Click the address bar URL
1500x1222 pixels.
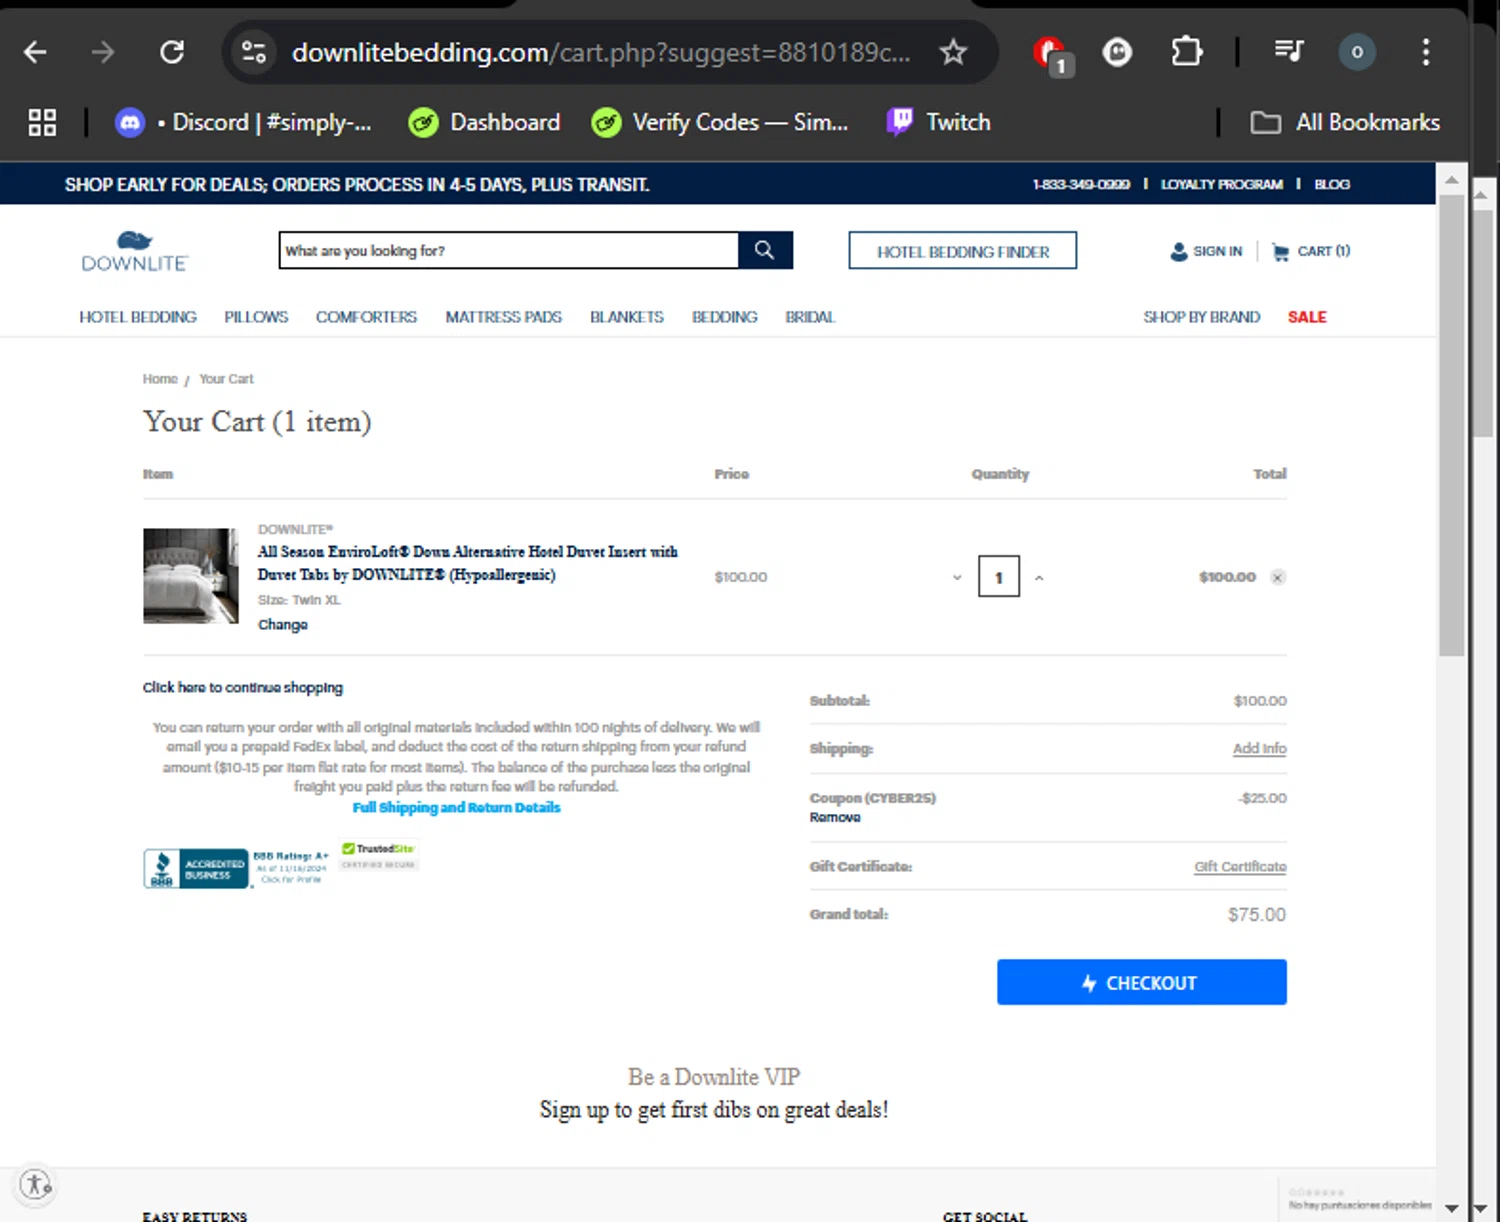[600, 52]
